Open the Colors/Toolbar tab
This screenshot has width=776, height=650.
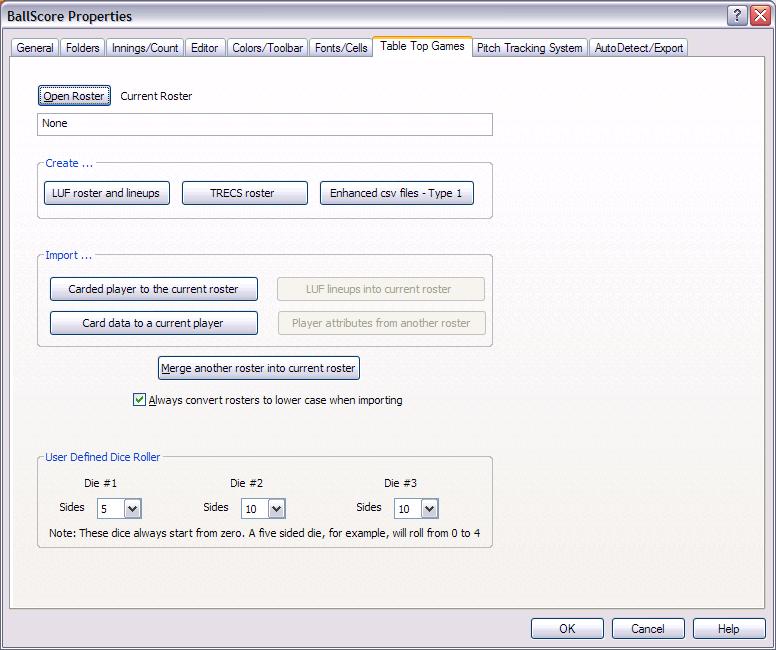(268, 48)
